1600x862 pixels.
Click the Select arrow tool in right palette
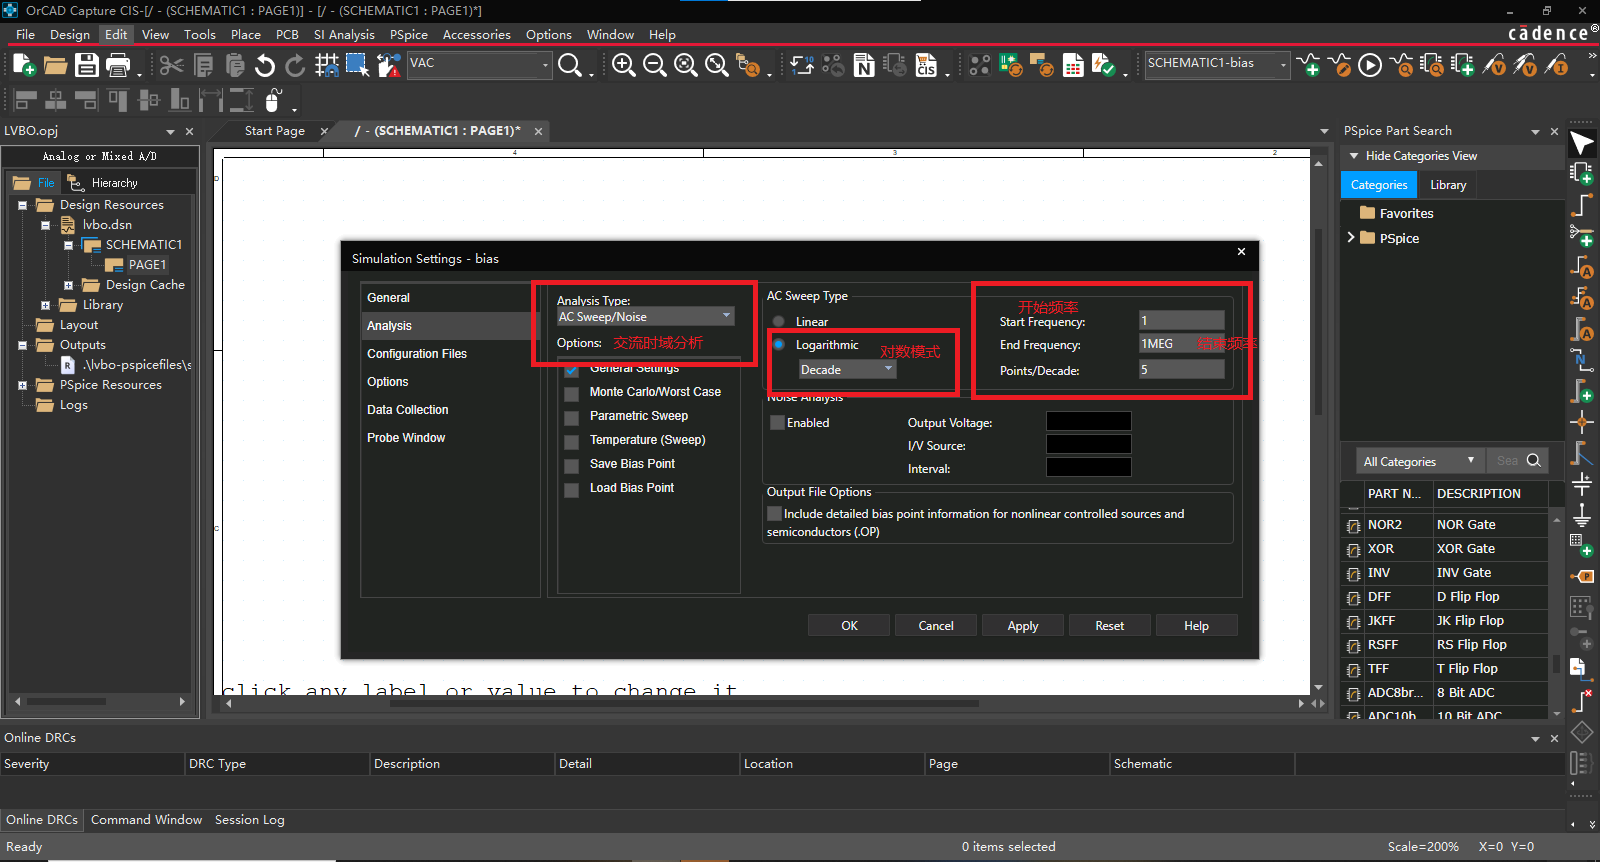(1581, 142)
